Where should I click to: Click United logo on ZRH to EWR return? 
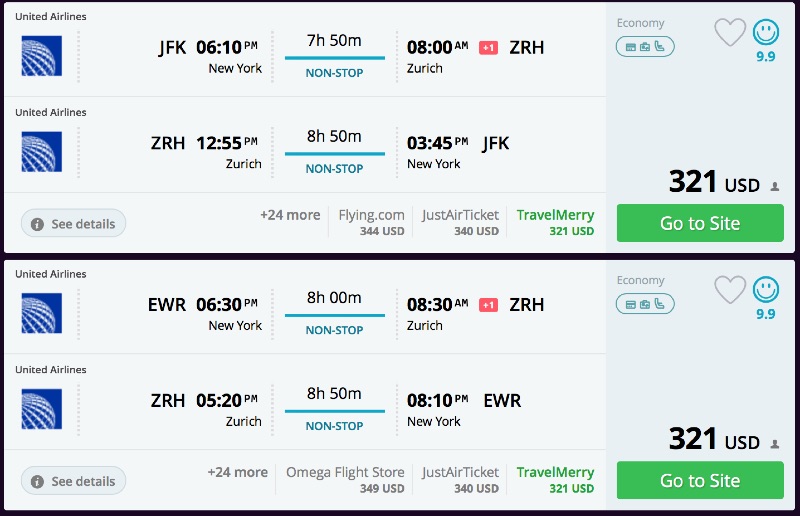(x=42, y=409)
